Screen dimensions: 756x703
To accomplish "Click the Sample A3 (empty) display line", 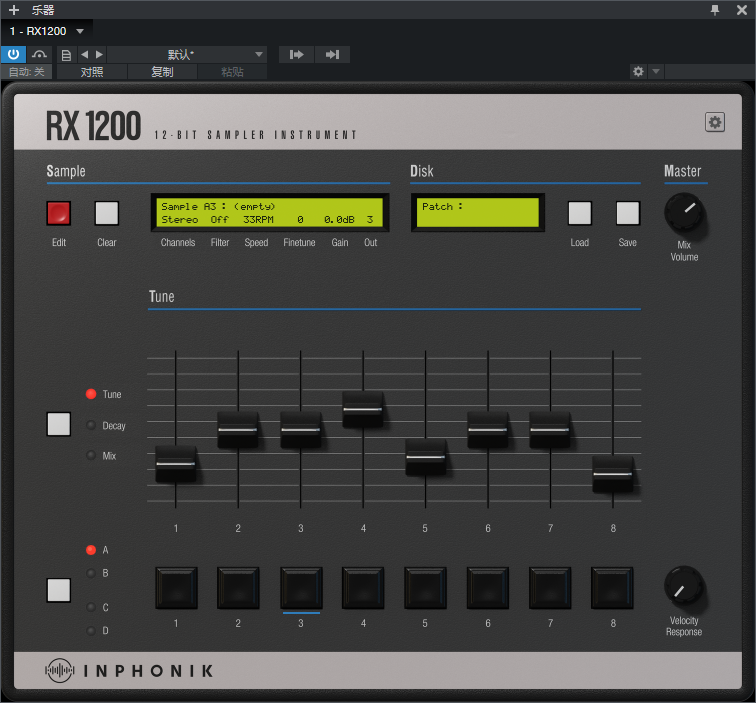I will tap(218, 206).
